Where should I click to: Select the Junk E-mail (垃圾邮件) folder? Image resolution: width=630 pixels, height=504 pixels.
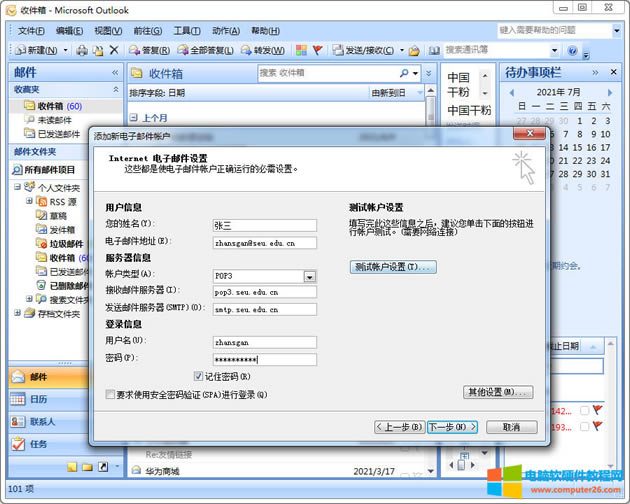[x=60, y=244]
